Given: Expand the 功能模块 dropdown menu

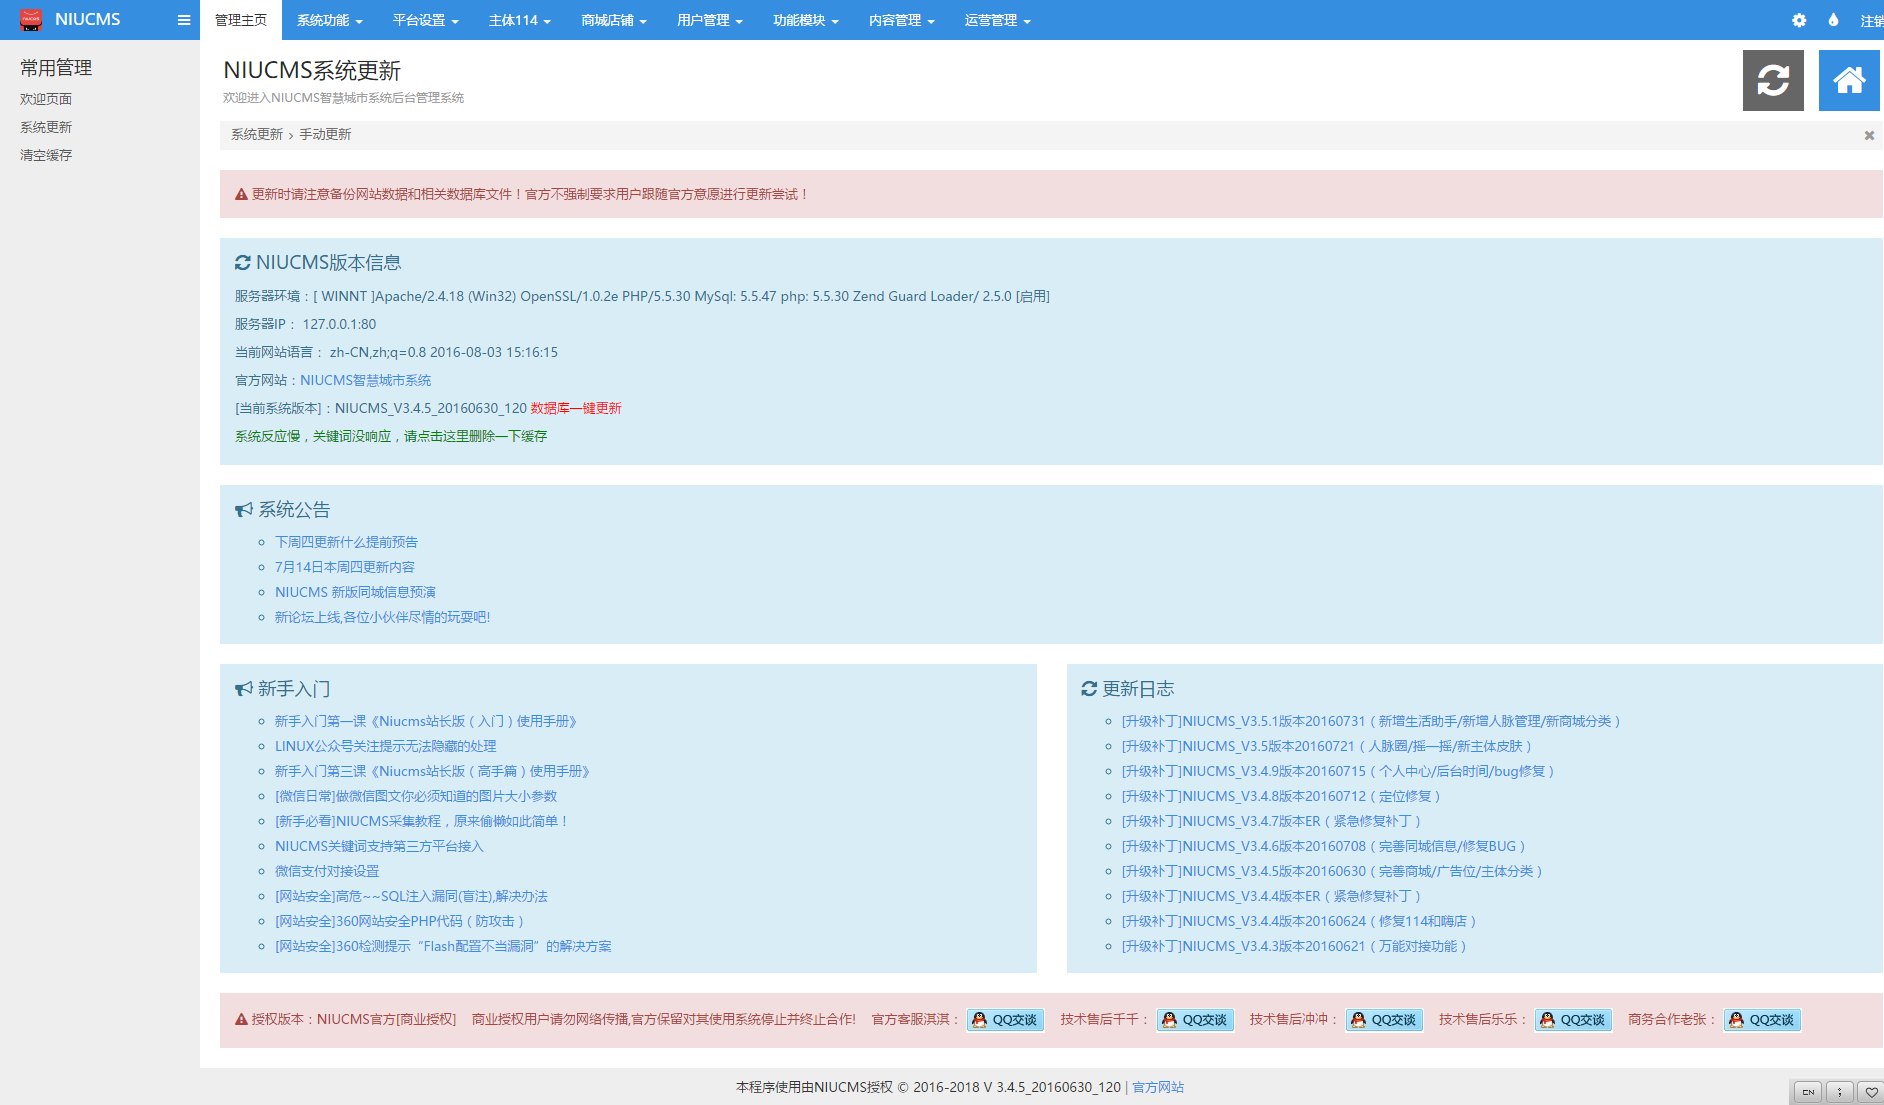Looking at the screenshot, I should point(806,20).
